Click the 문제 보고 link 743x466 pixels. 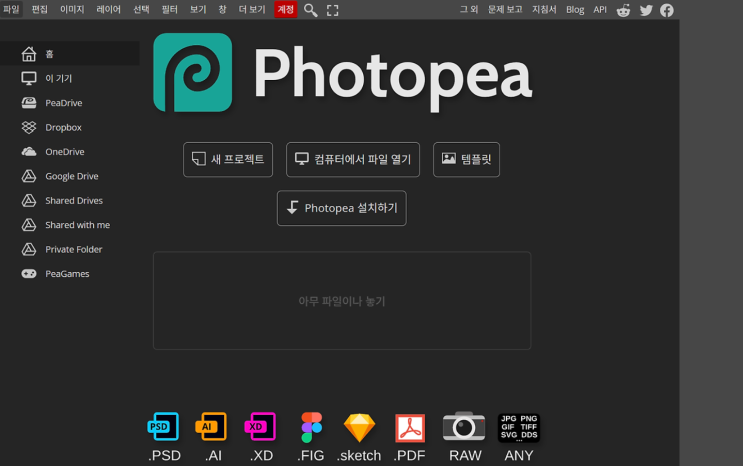click(x=505, y=9)
